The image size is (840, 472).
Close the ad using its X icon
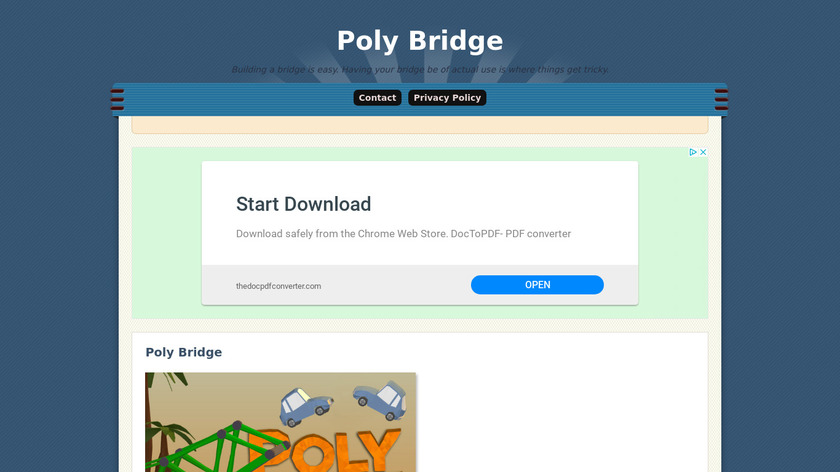[703, 152]
